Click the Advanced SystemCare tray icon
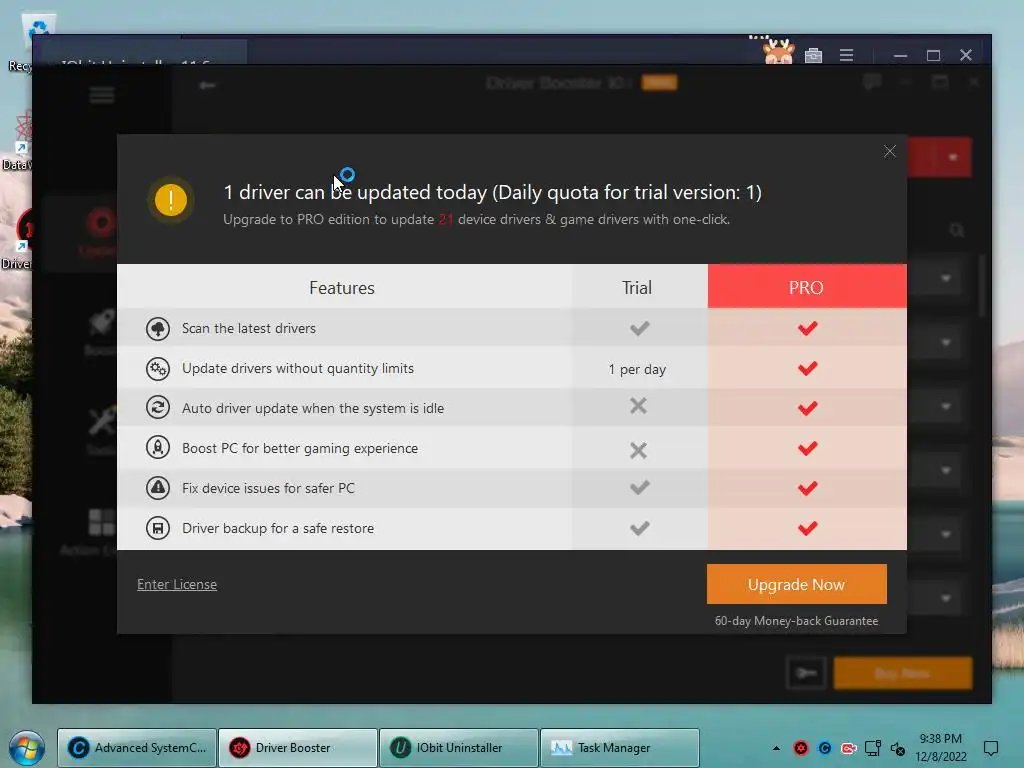 pos(825,748)
